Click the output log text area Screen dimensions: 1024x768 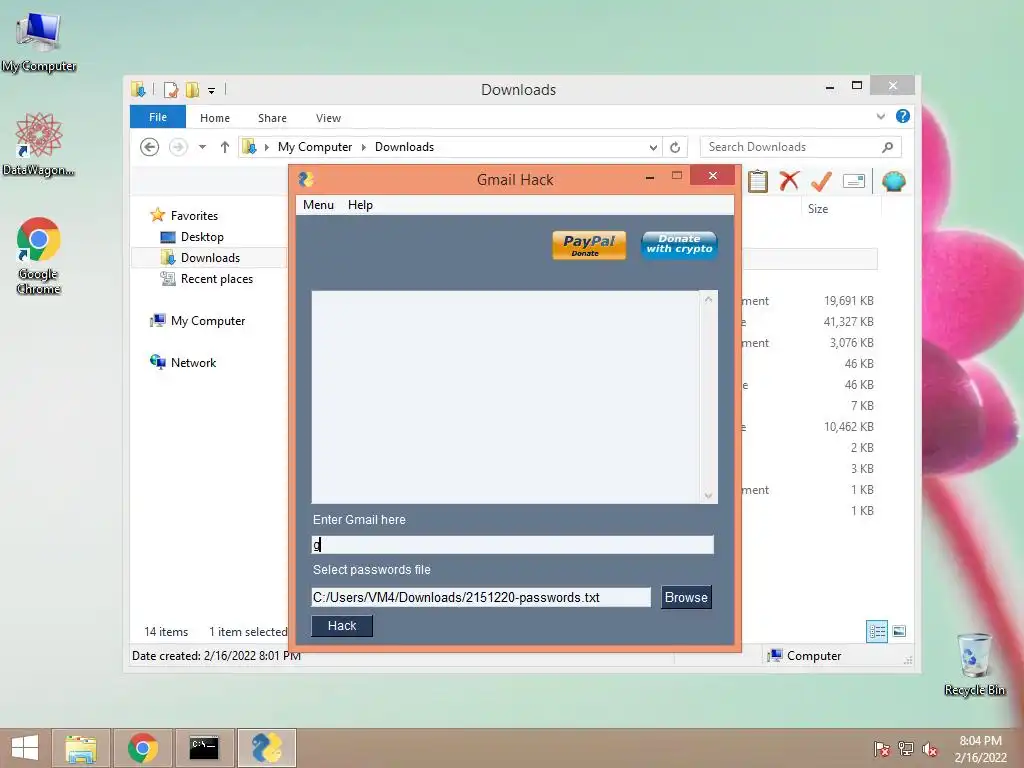tap(505, 396)
